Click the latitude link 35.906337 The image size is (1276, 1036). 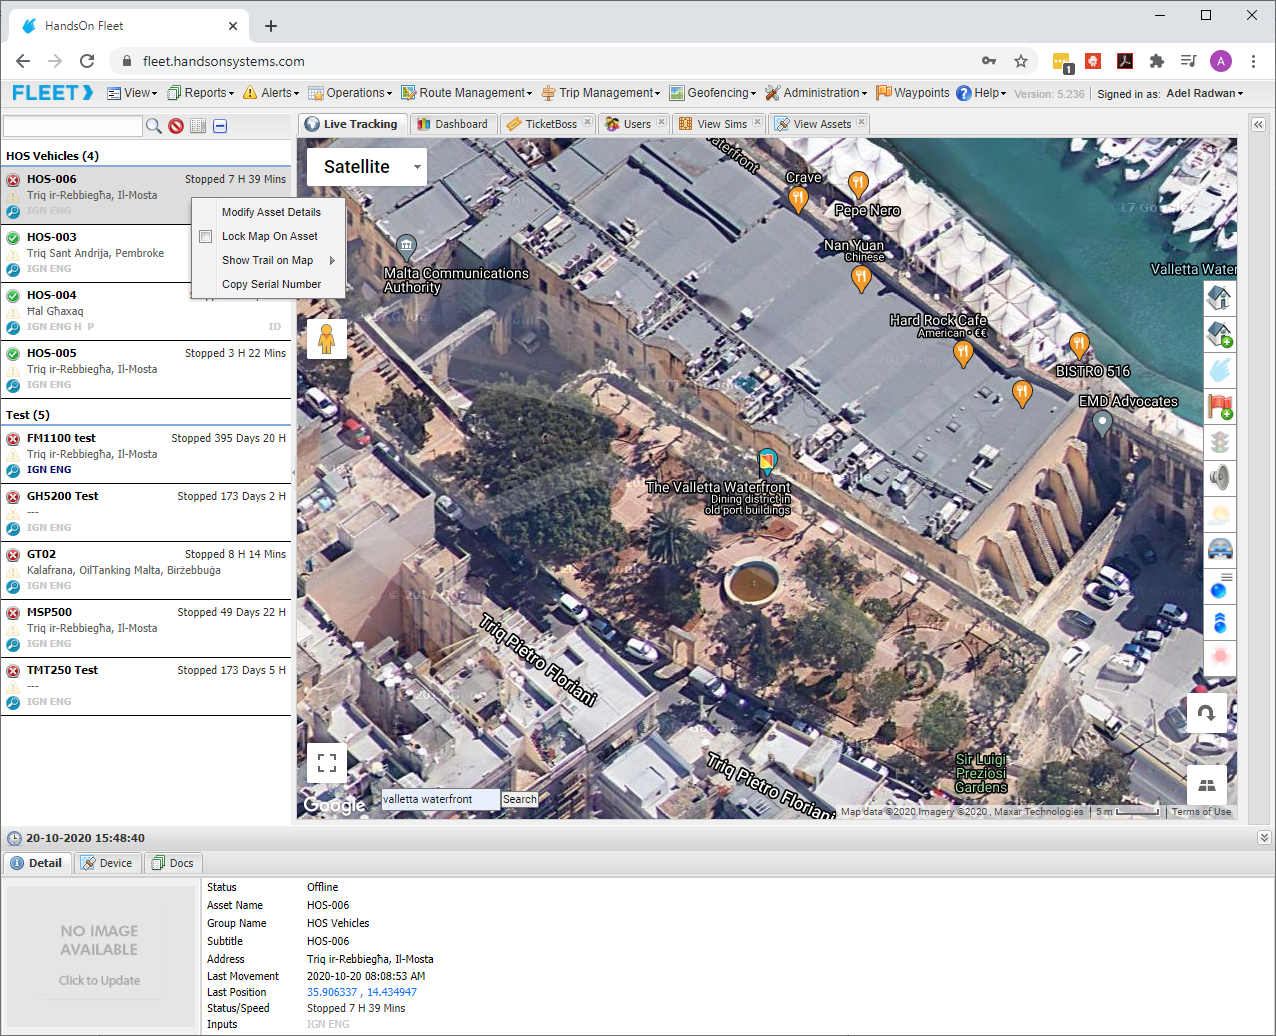tap(332, 992)
